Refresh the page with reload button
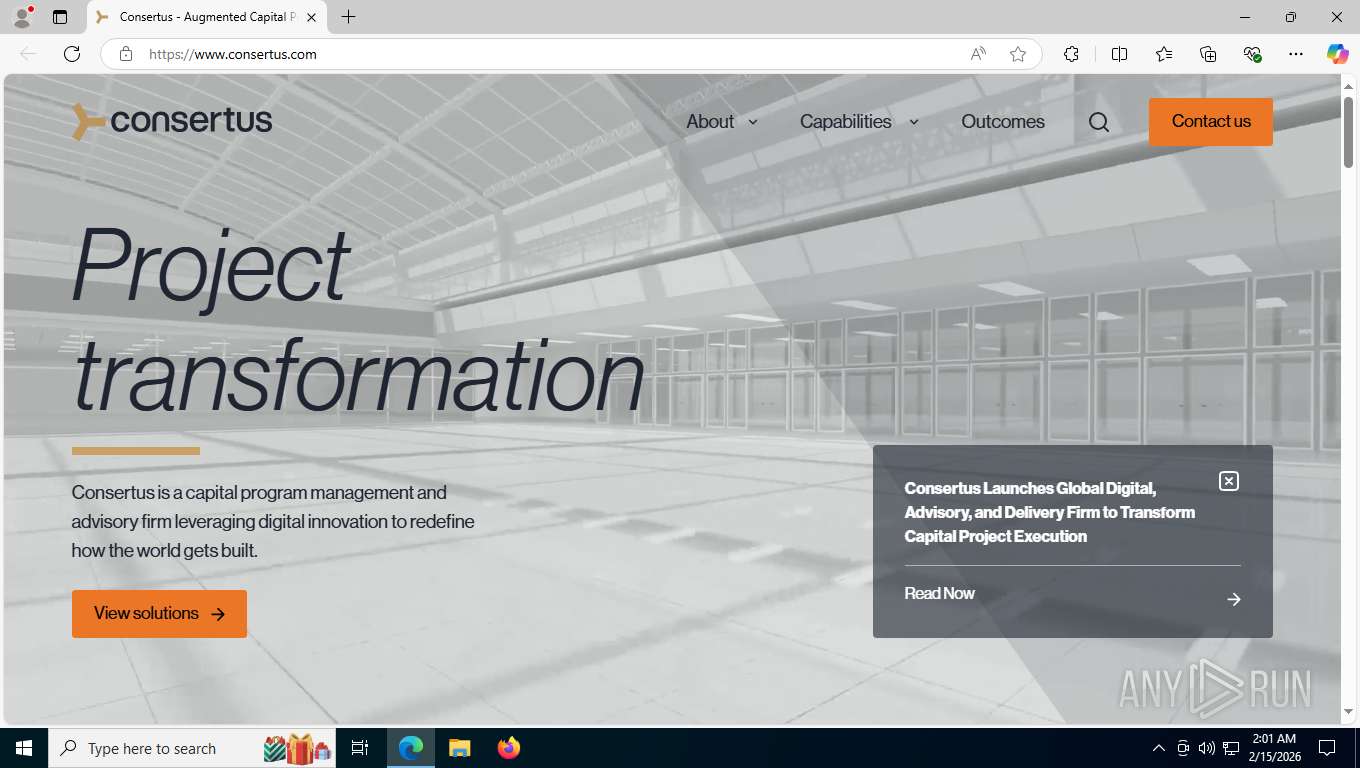 click(72, 54)
